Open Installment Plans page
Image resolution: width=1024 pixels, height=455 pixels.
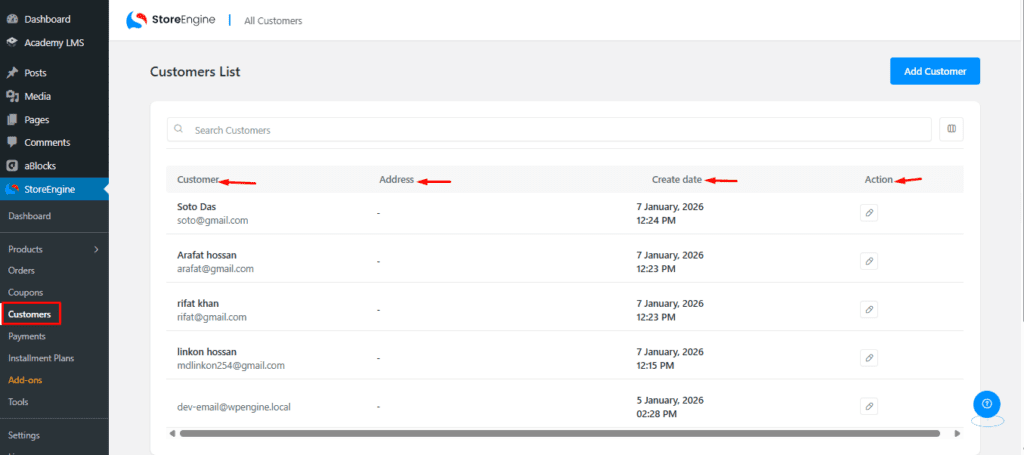coord(41,358)
